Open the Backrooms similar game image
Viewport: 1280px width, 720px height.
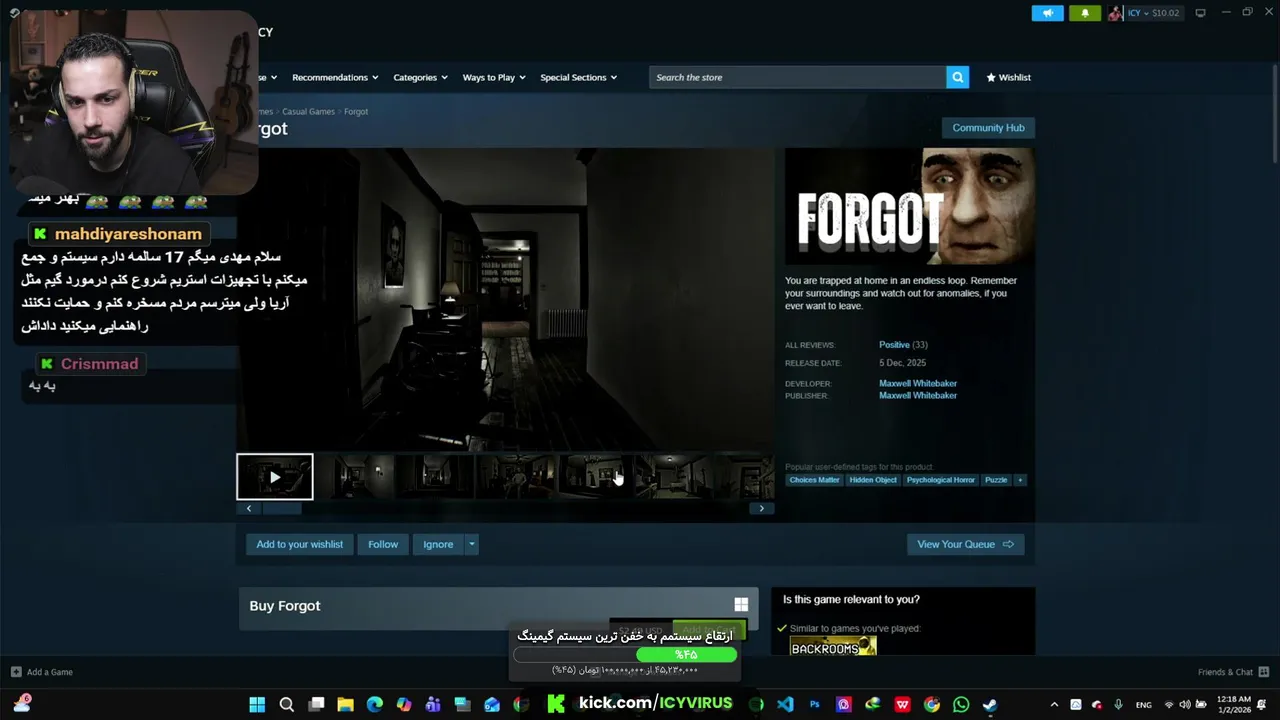coord(833,647)
